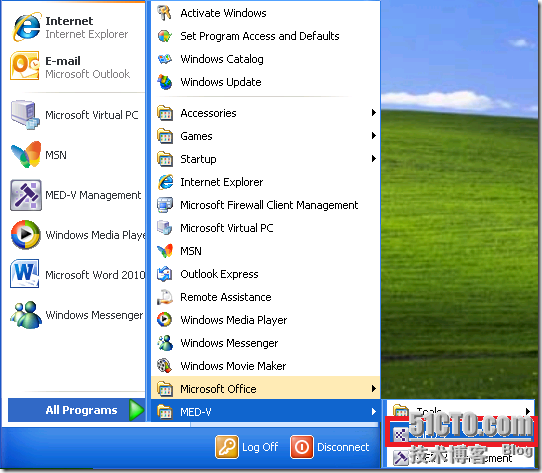This screenshot has width=542, height=473.
Task: Expand Tools submenu arrow in MED-V flyout
Action: [528, 411]
